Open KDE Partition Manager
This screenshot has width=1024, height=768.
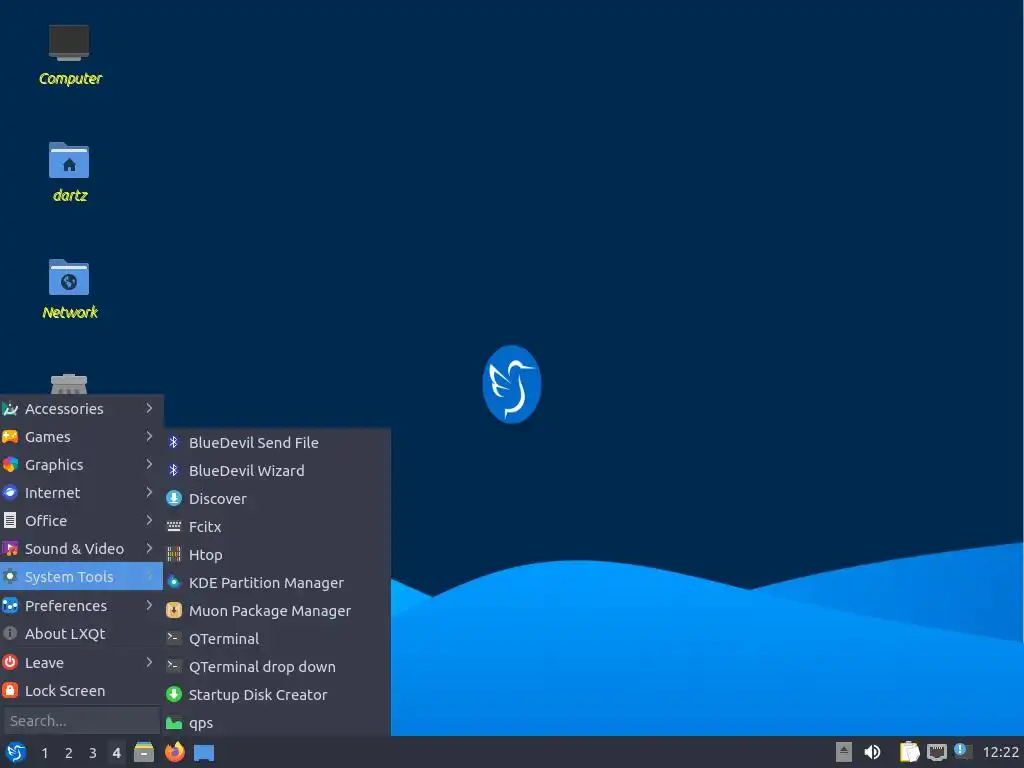tap(278, 583)
